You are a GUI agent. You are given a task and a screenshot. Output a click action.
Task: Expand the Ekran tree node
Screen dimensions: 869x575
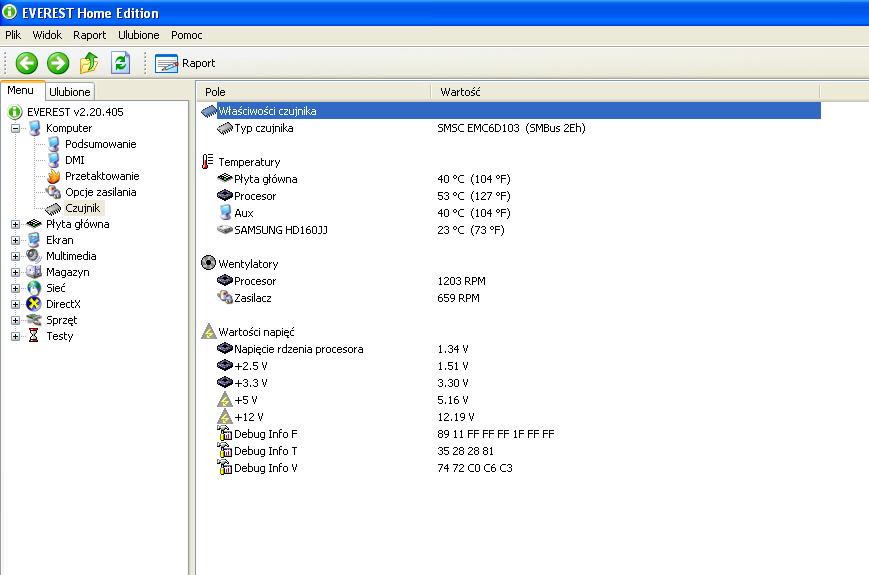[16, 240]
